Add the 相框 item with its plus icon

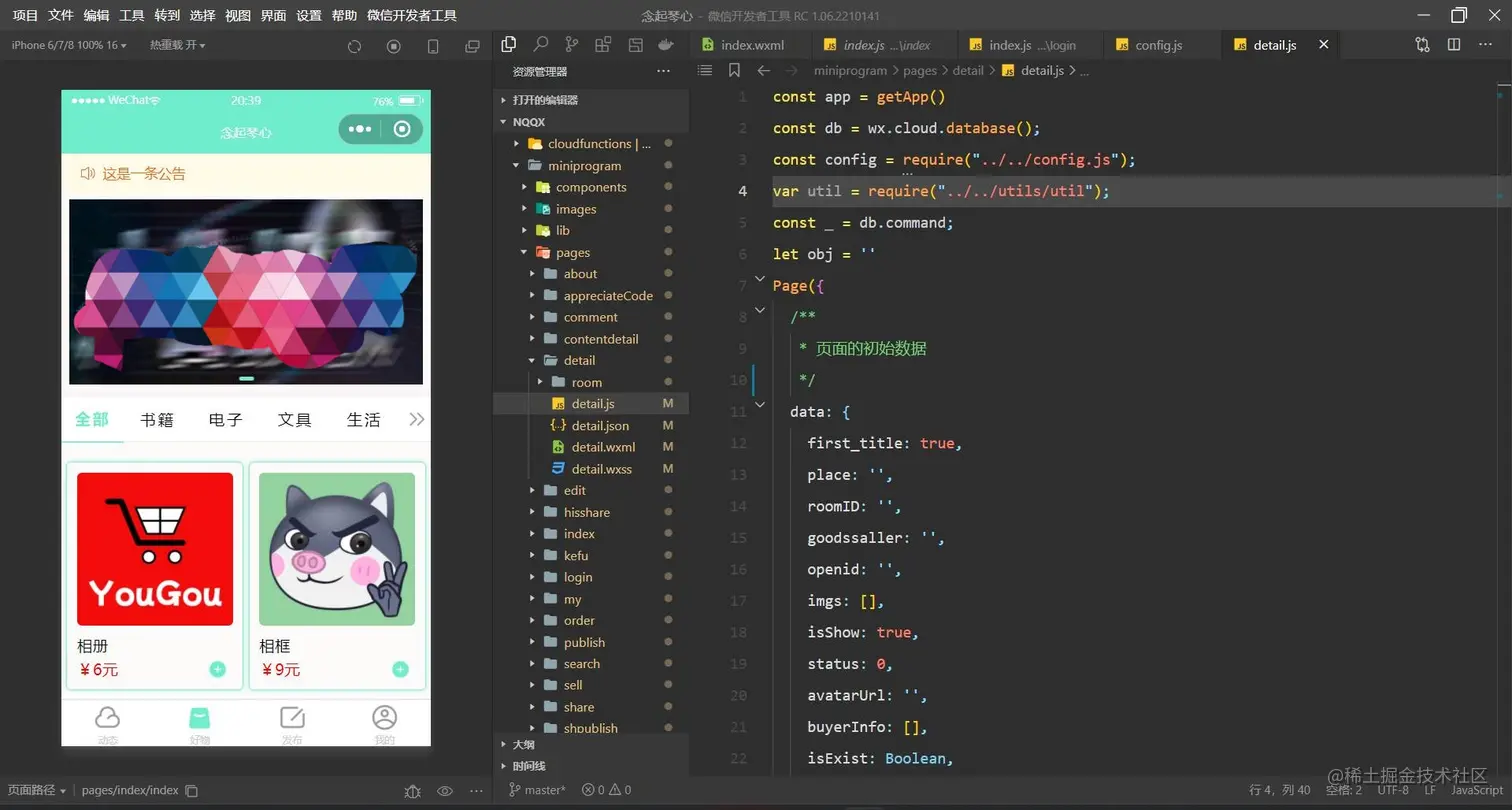[400, 669]
